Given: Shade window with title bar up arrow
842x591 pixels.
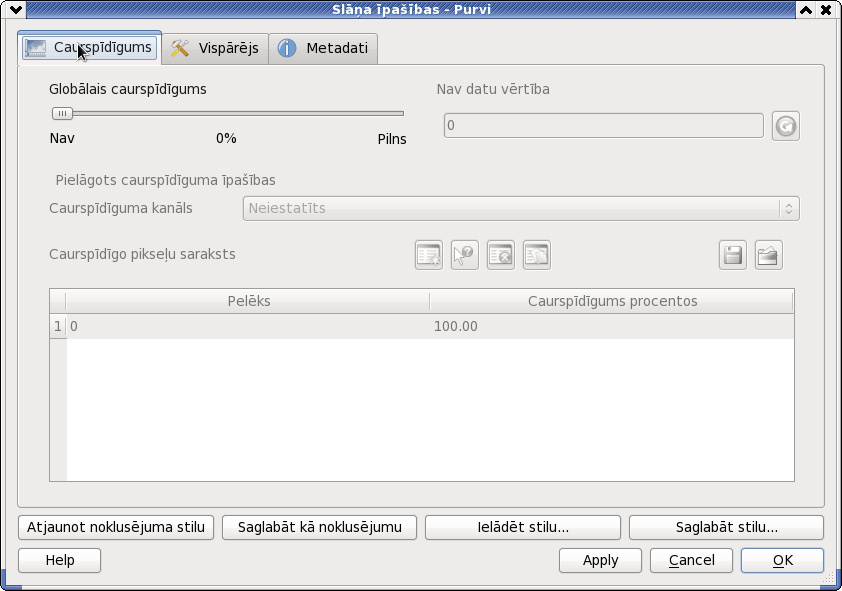Looking at the screenshot, I should (806, 10).
